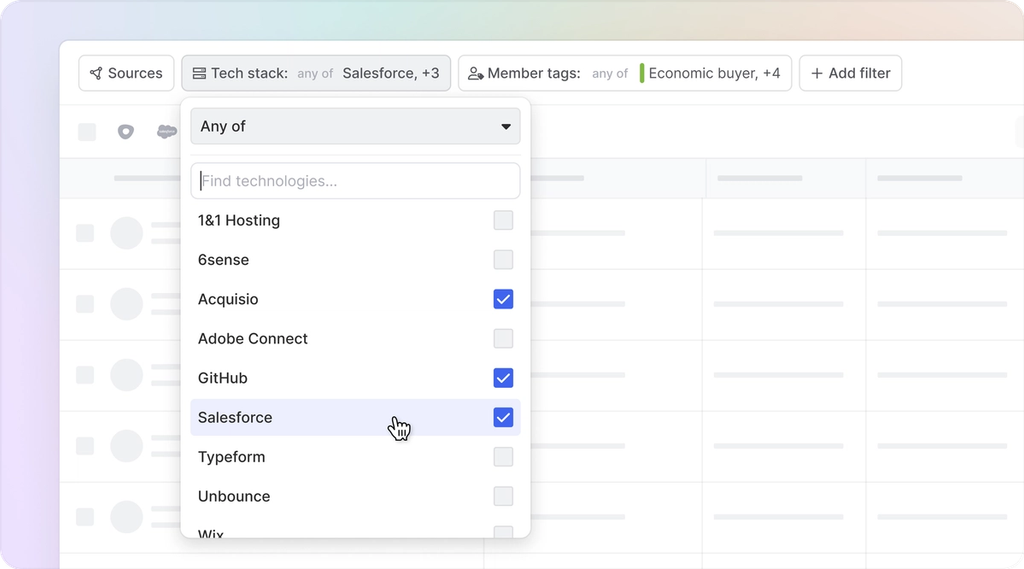Uncheck the Salesforce checkbox
This screenshot has height=569, width=1024.
(503, 417)
